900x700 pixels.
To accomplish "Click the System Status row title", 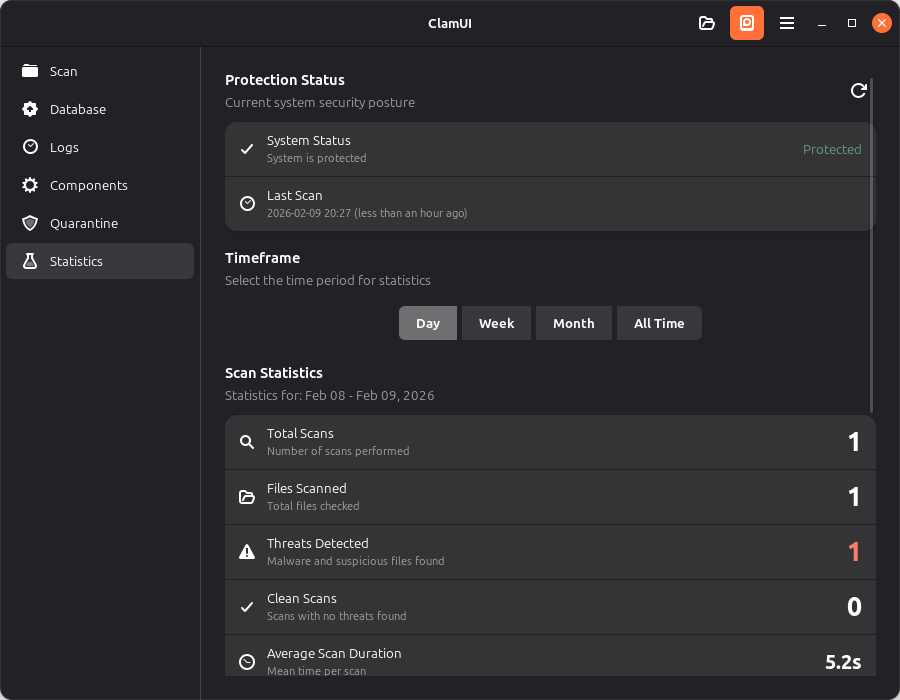I will [x=309, y=141].
